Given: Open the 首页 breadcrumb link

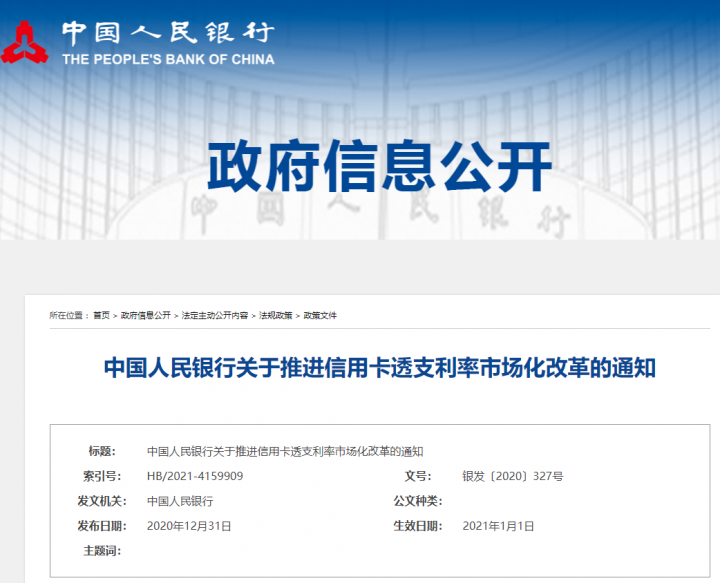Looking at the screenshot, I should tap(101, 315).
